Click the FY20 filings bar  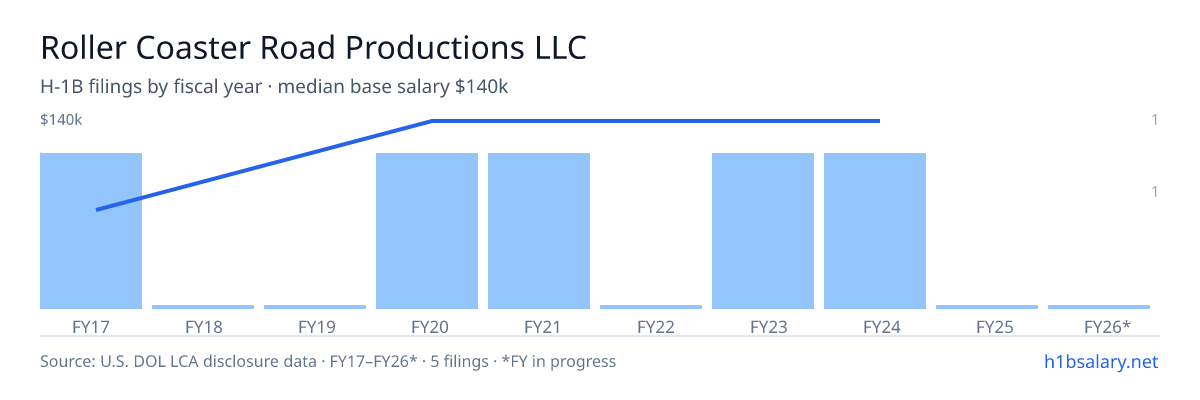pyautogui.click(x=427, y=231)
